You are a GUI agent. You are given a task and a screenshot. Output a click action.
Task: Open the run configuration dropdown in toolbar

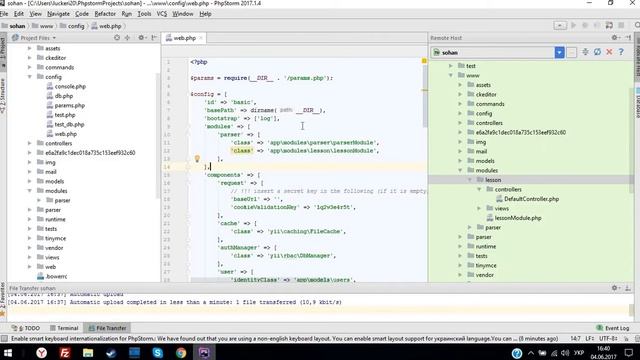(x=560, y=25)
